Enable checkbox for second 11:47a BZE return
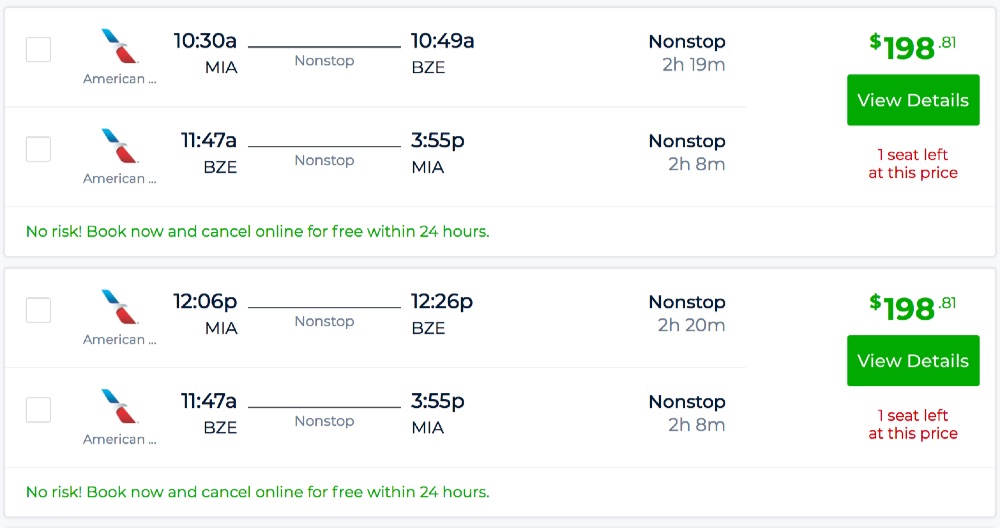The height and width of the screenshot is (528, 1000). click(38, 409)
